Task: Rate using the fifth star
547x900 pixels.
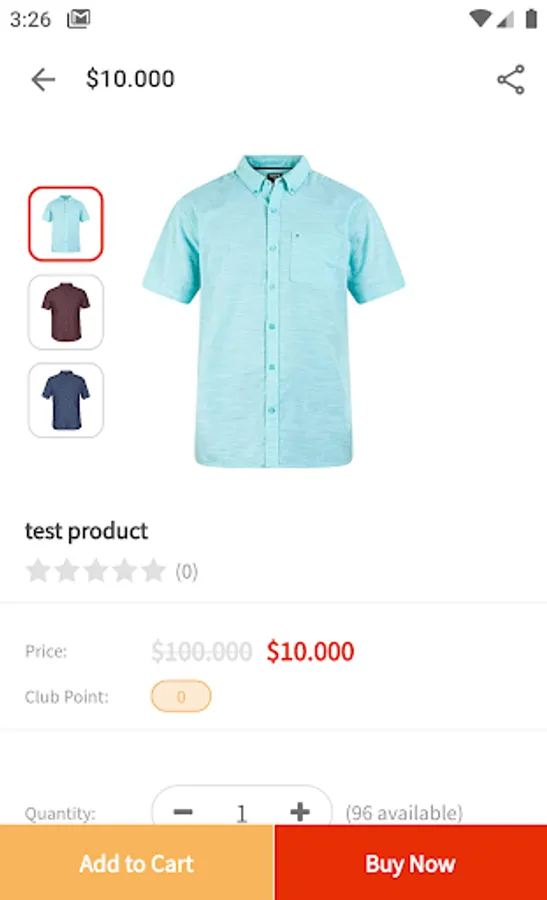Action: point(153,571)
